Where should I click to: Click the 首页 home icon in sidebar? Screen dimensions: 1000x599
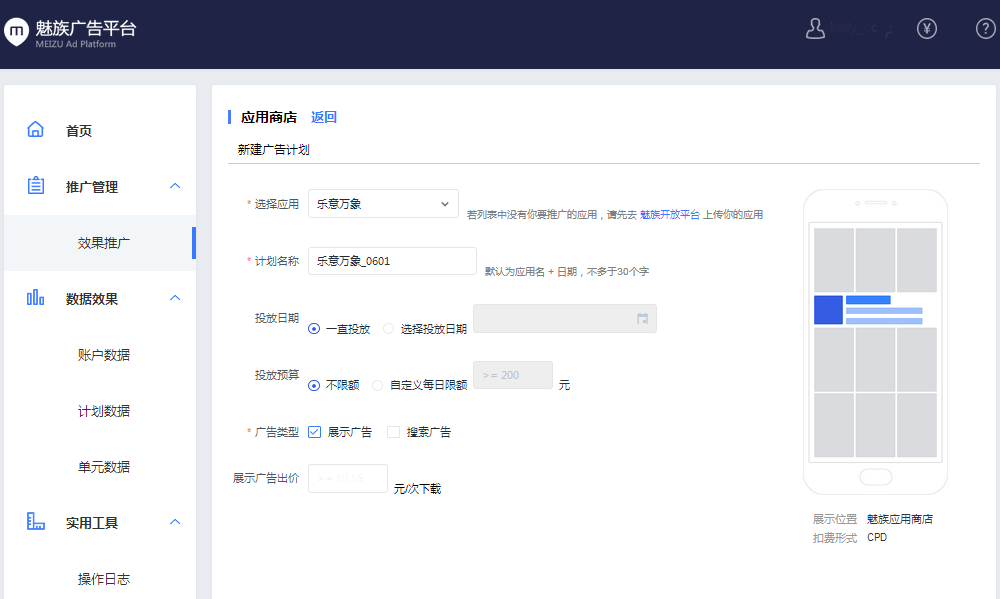point(35,129)
